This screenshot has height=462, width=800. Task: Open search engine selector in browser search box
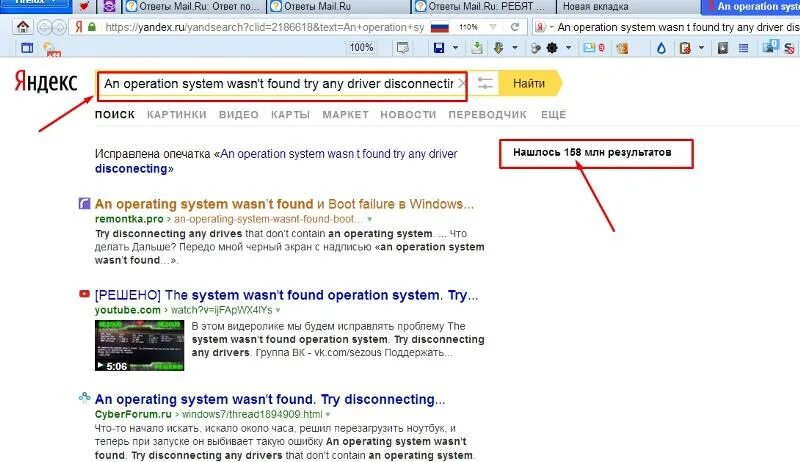(x=544, y=27)
